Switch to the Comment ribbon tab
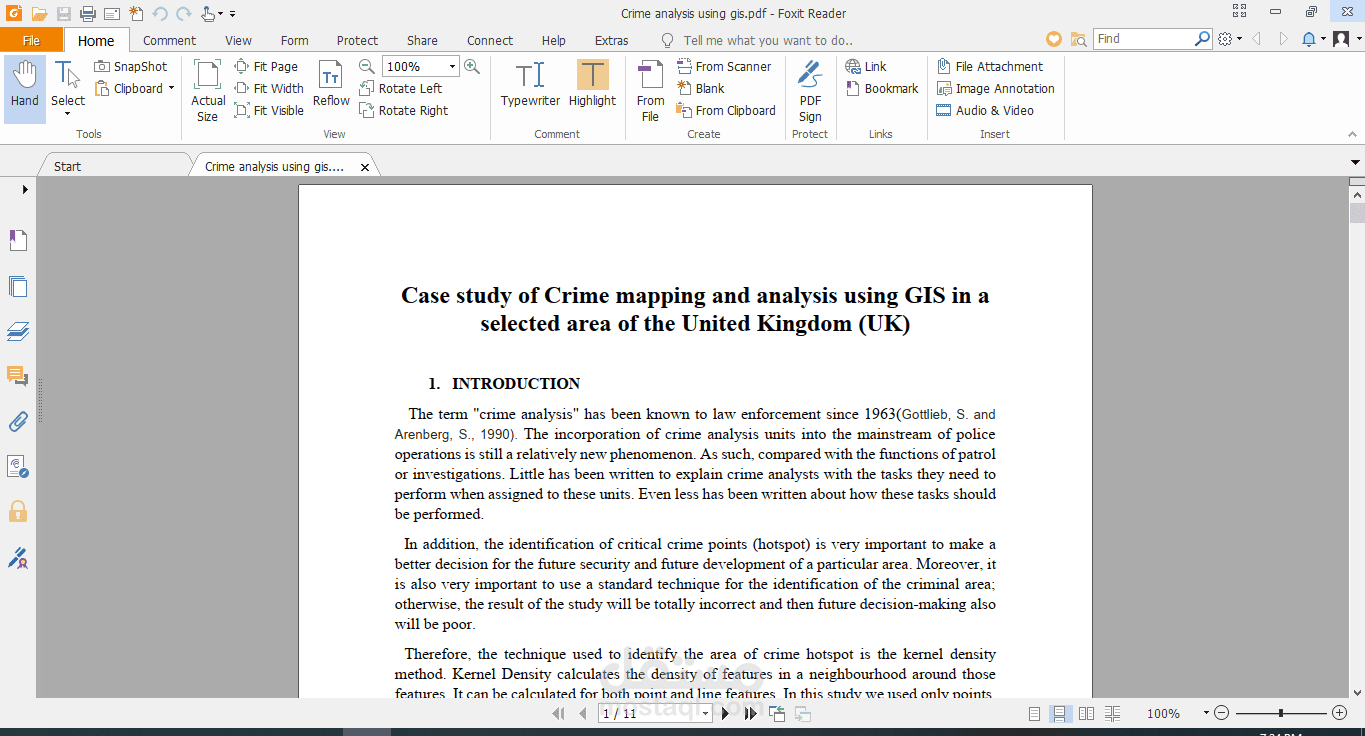 [169, 41]
